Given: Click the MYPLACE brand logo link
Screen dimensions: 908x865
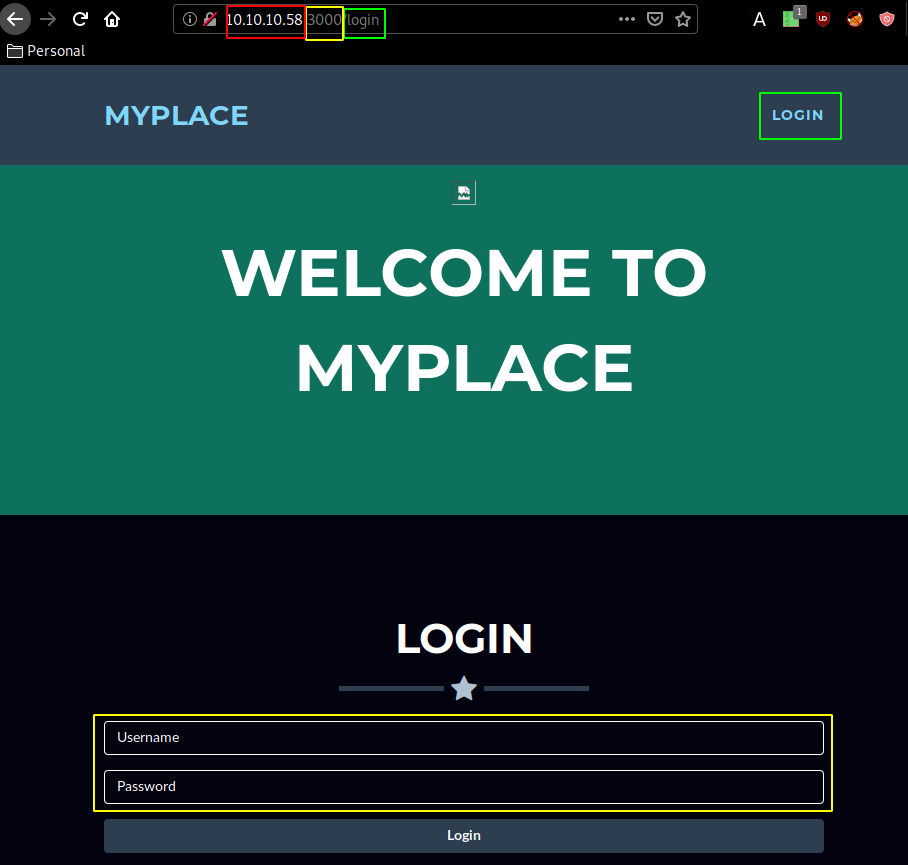Looking at the screenshot, I should click(x=176, y=115).
